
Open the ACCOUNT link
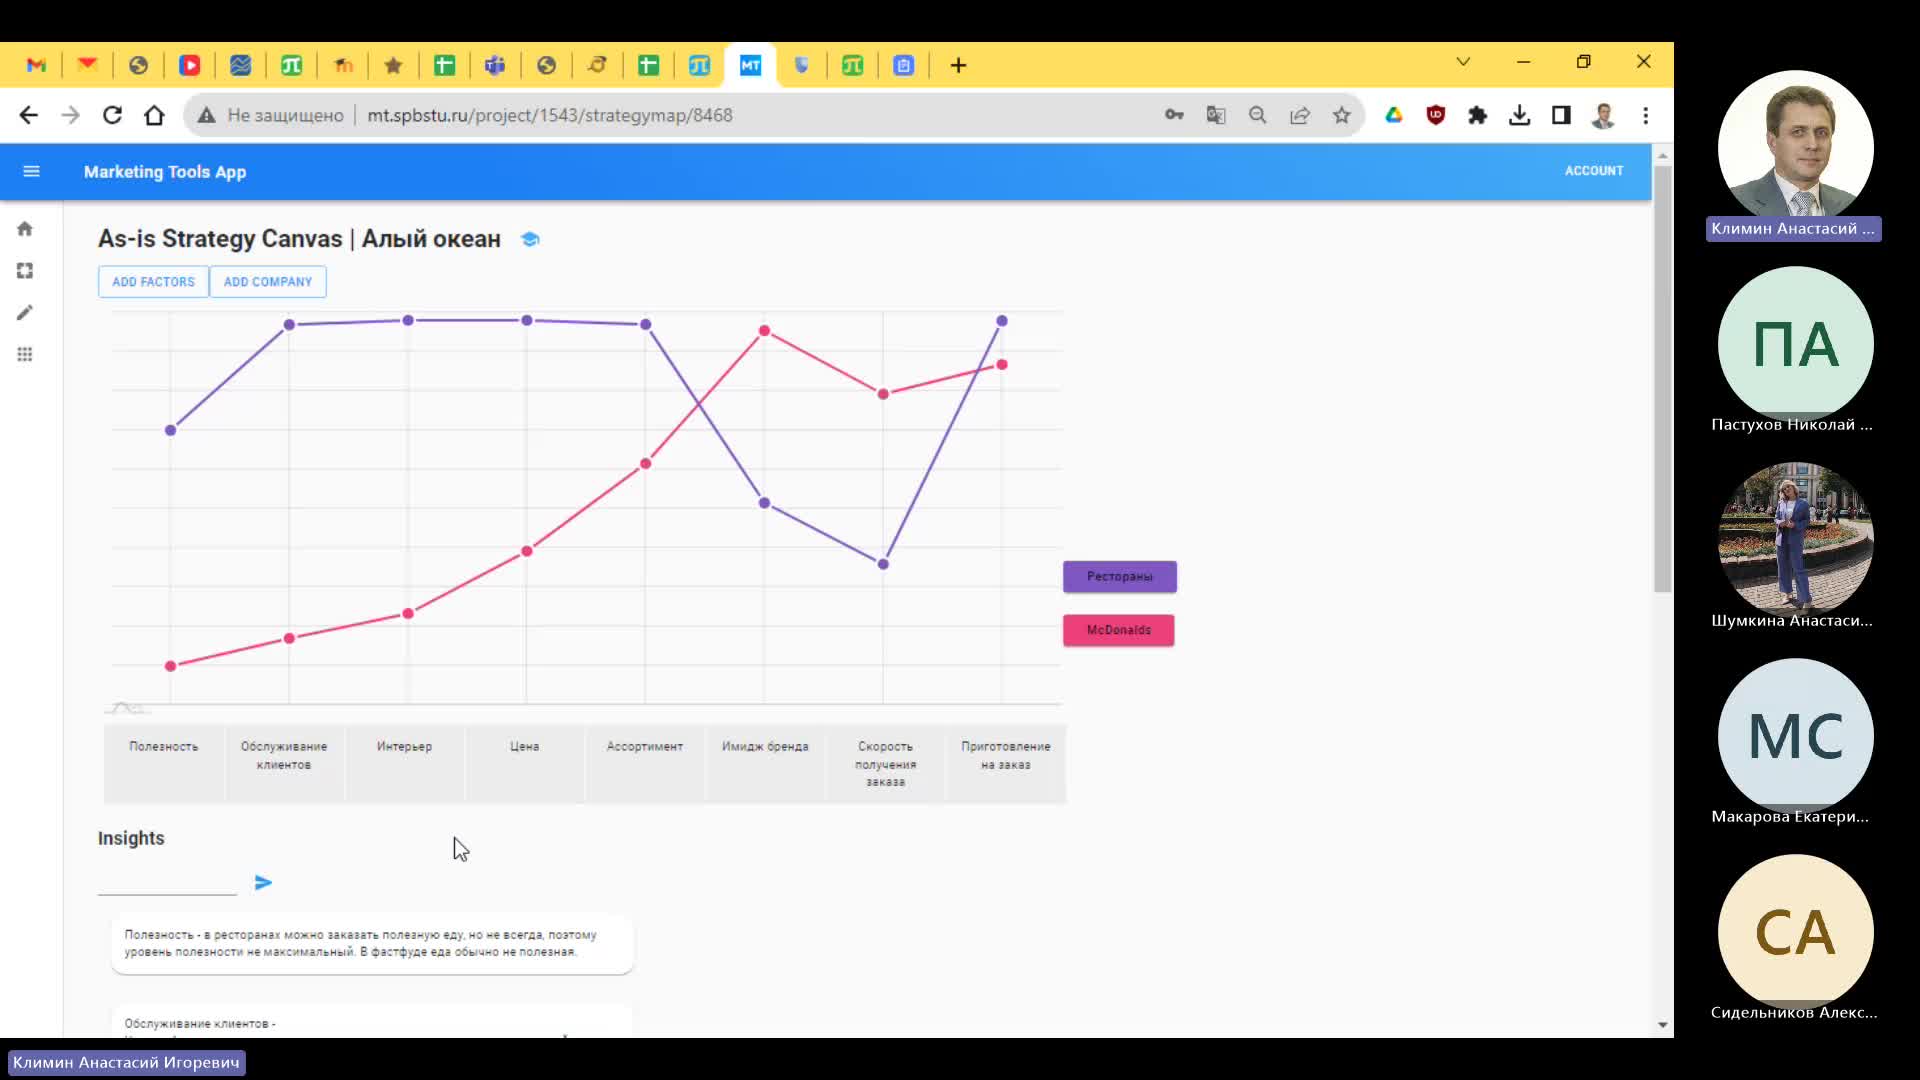[x=1594, y=171]
